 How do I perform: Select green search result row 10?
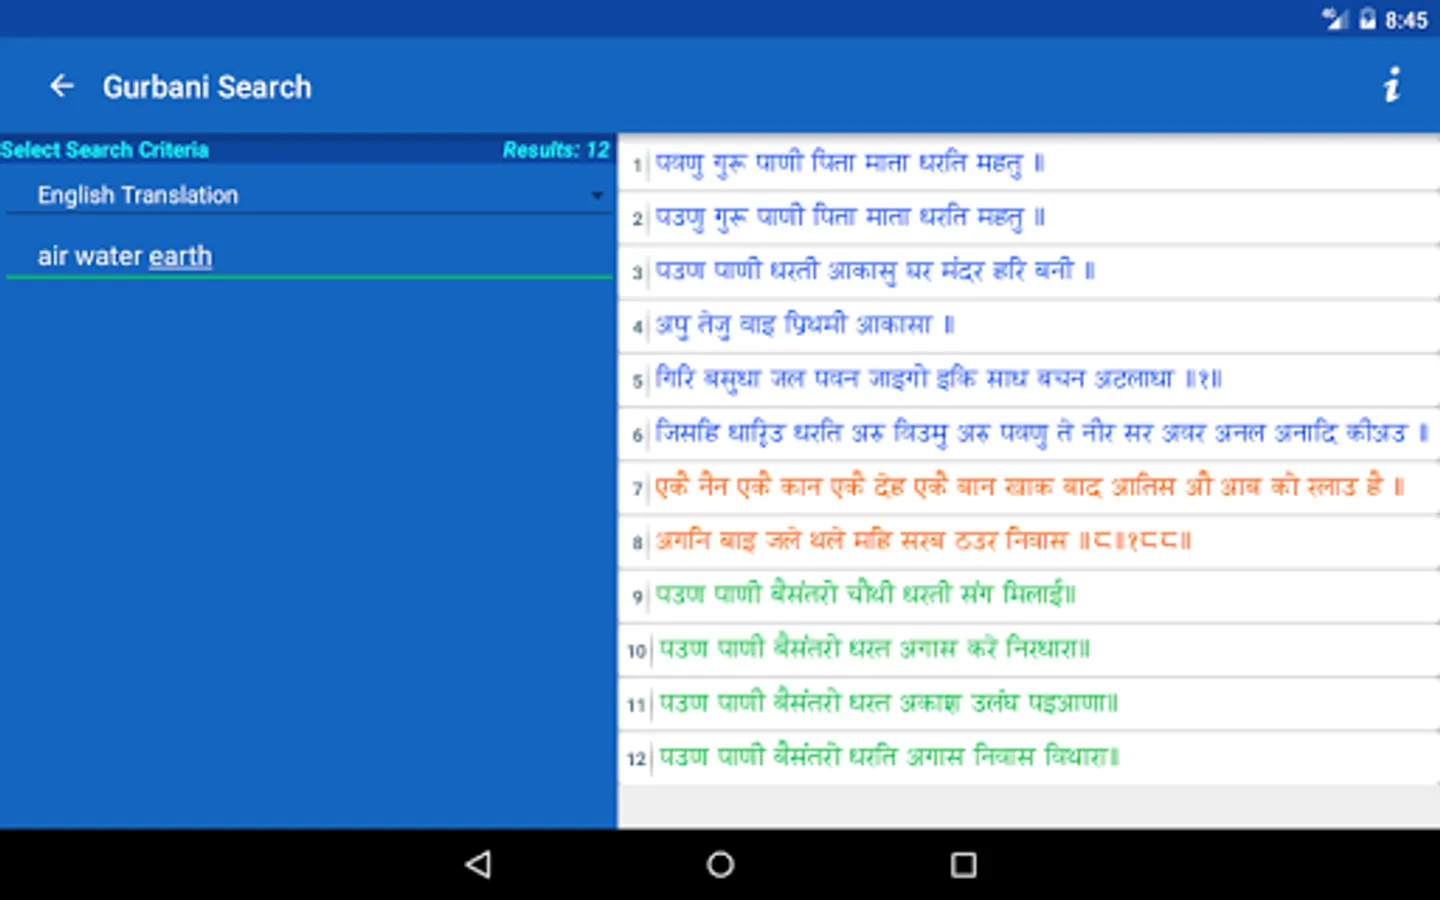tap(1029, 649)
